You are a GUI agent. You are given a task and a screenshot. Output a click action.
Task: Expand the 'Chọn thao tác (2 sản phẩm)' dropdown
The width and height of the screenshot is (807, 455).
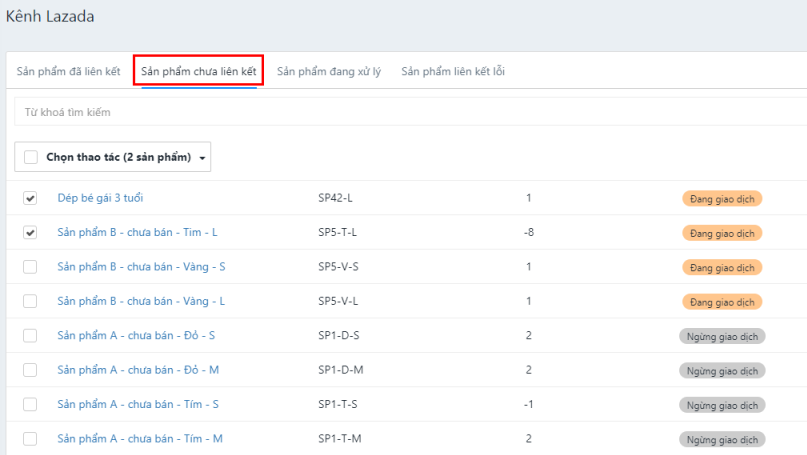tap(113, 157)
